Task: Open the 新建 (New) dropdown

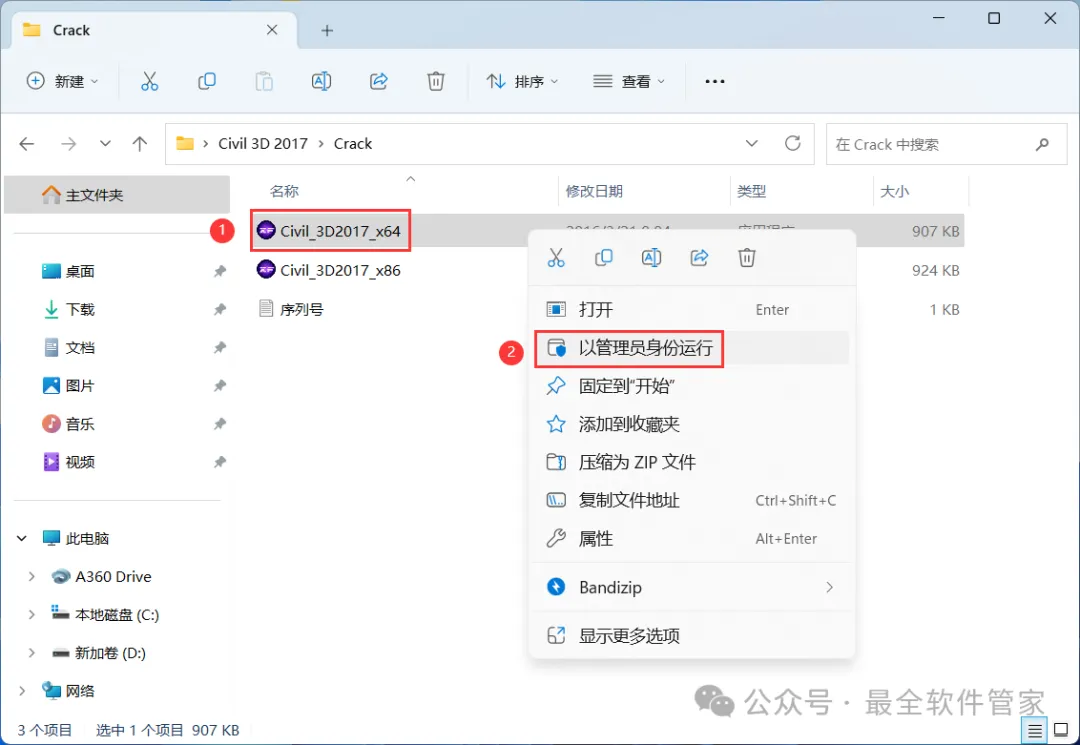Action: (63, 81)
